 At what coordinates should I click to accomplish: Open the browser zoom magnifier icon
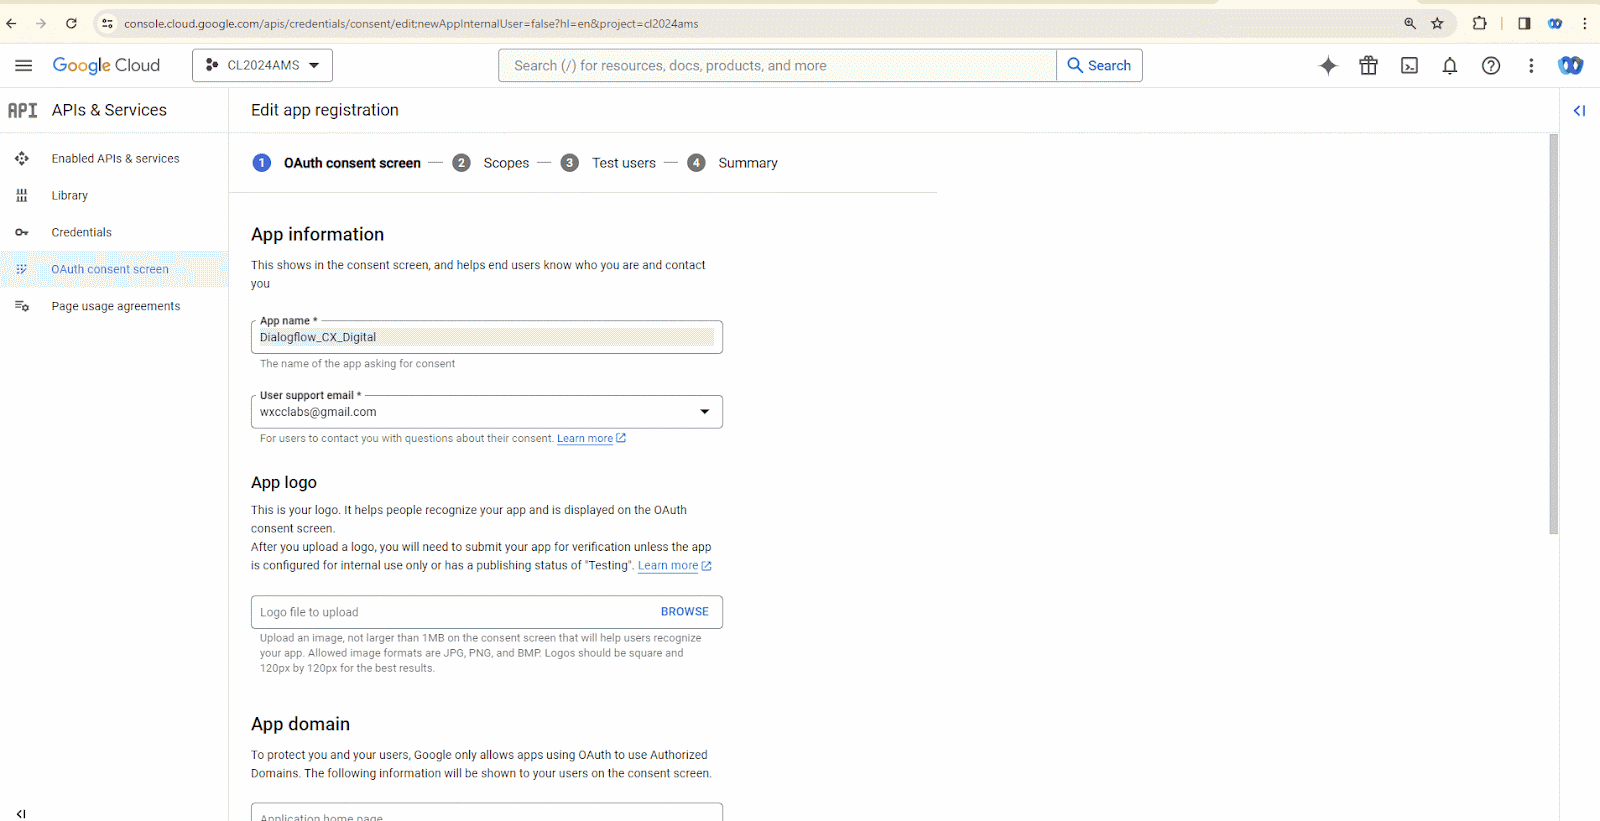1409,23
